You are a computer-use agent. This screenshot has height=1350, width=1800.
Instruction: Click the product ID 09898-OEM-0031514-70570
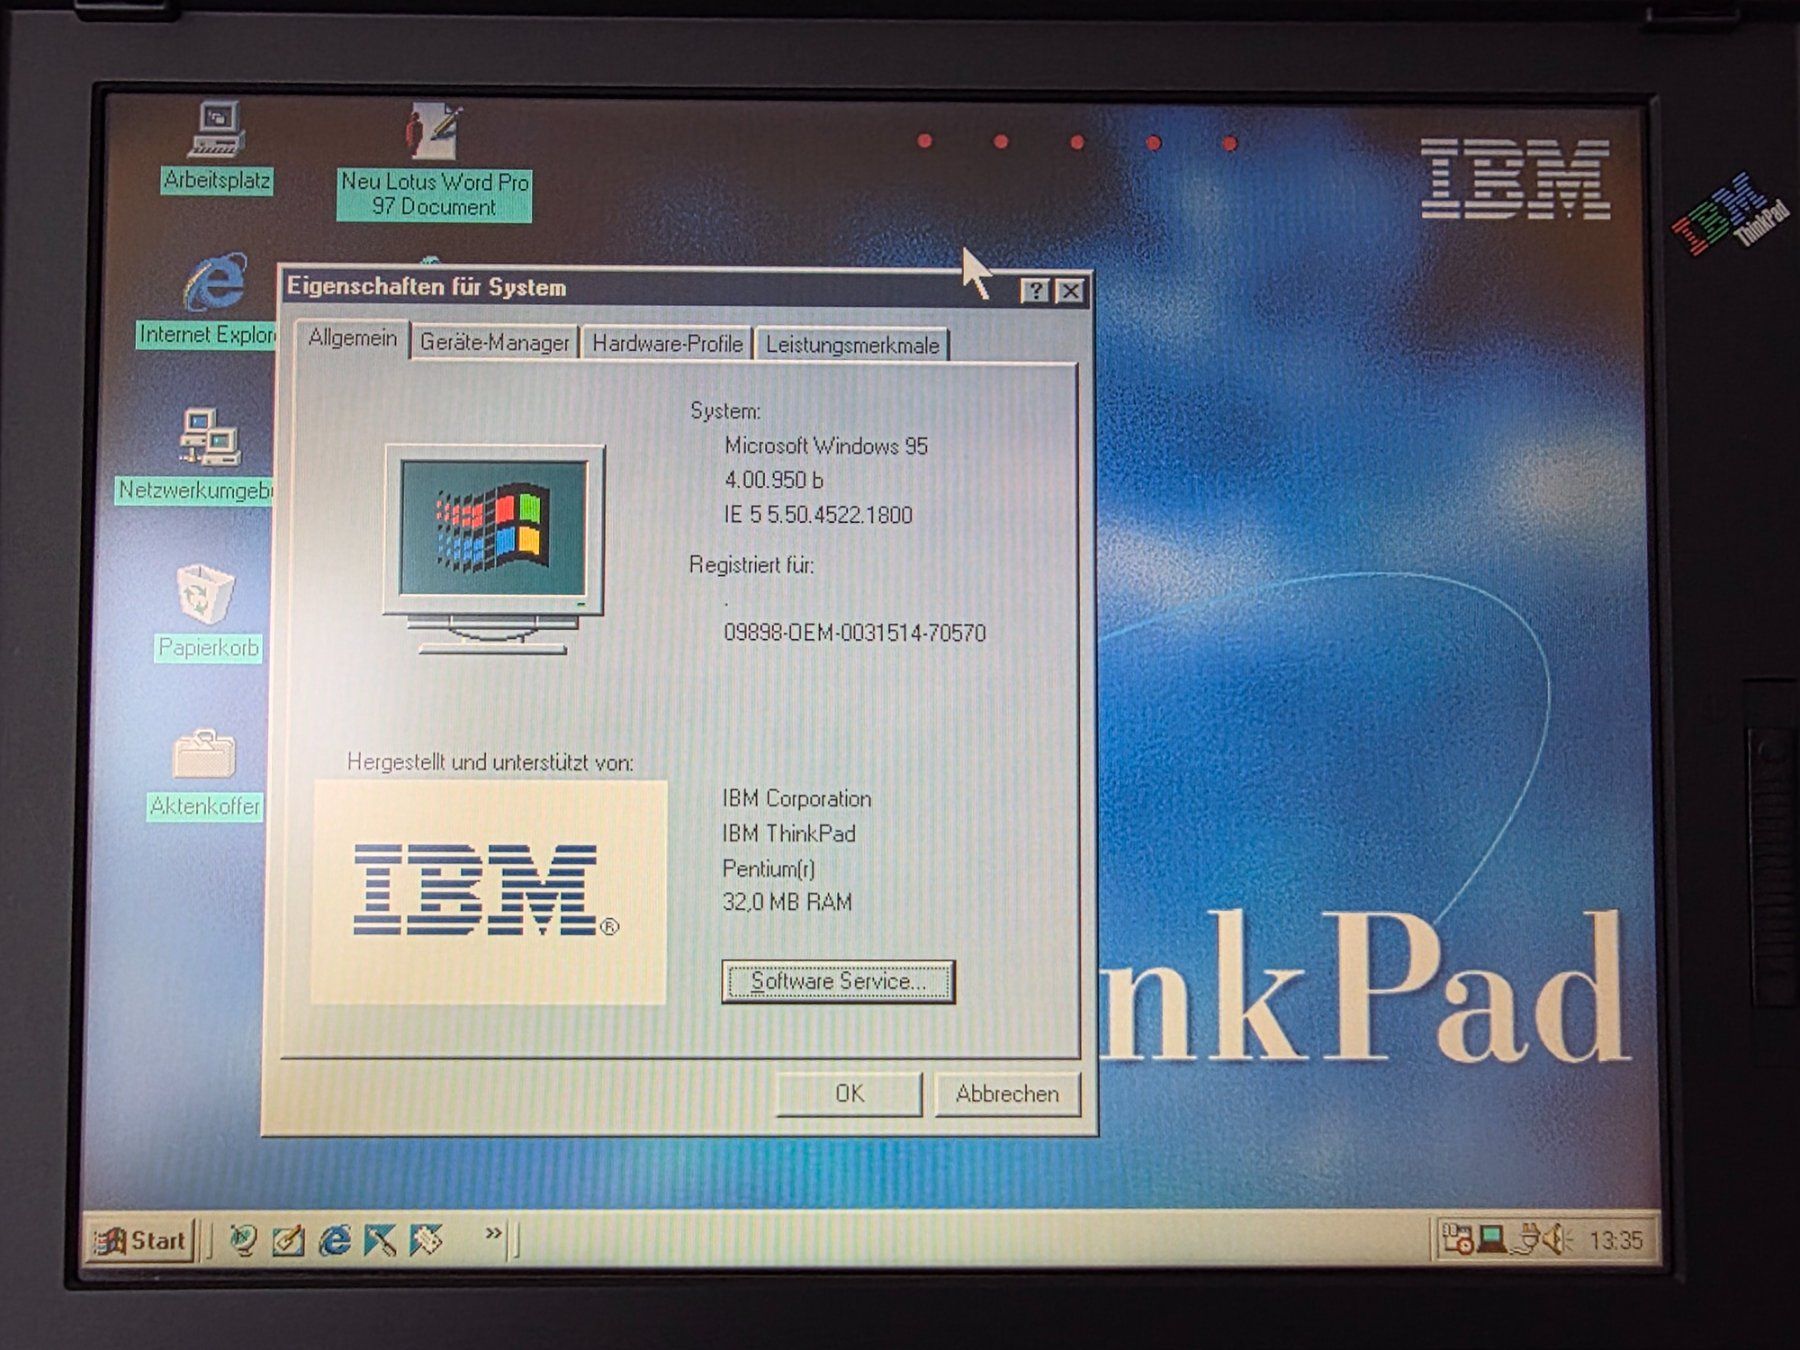(x=855, y=633)
